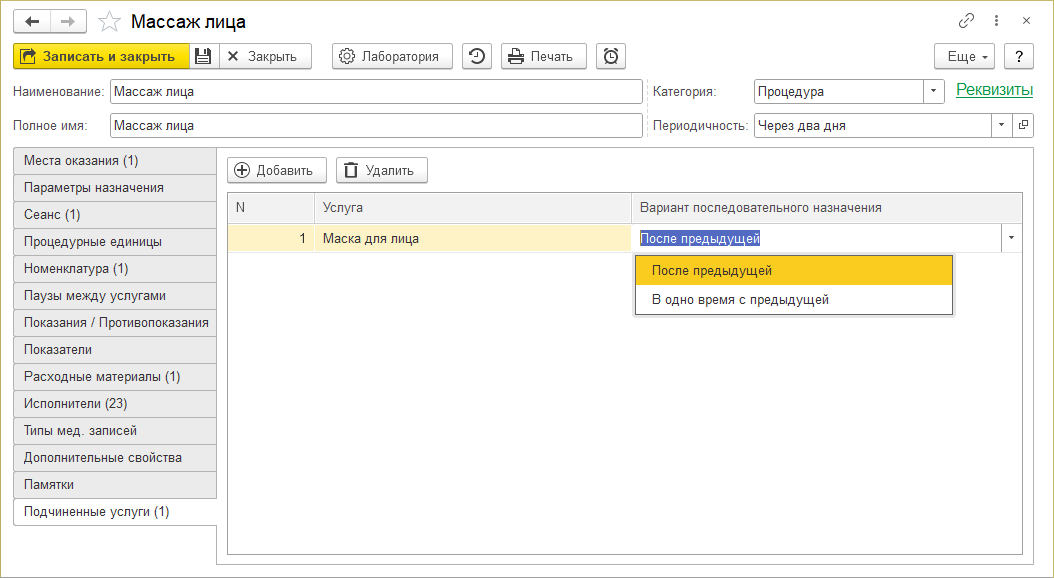
Task: Click the floppy disk save icon
Action: 203,56
